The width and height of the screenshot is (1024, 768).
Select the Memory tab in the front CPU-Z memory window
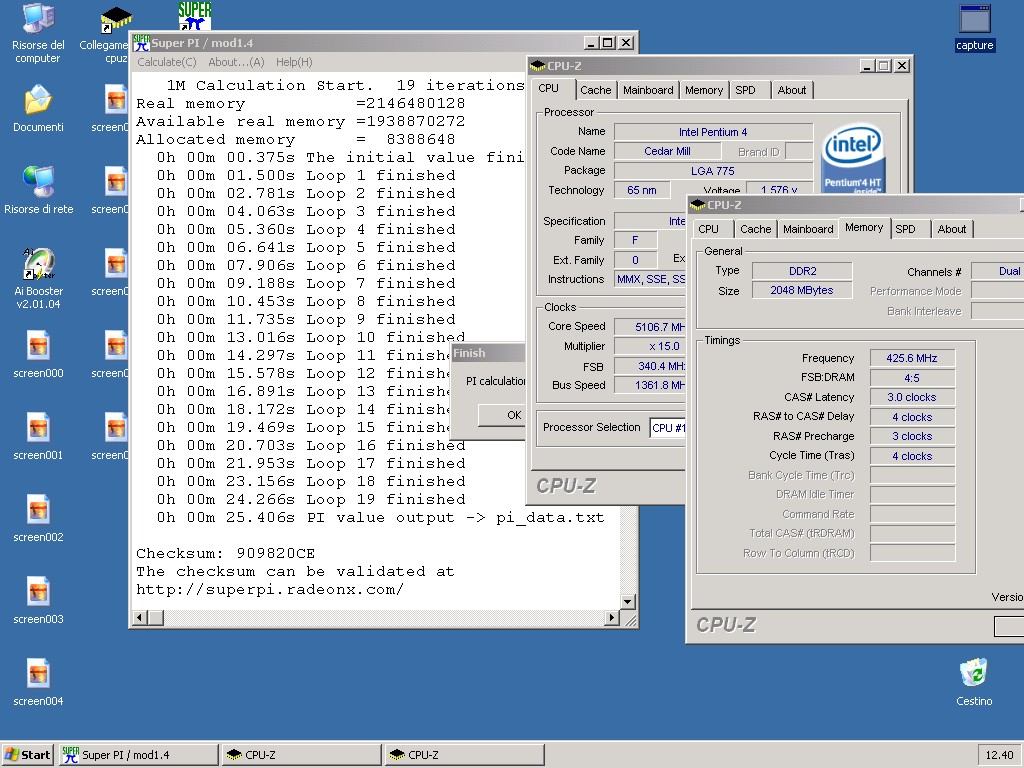click(864, 228)
